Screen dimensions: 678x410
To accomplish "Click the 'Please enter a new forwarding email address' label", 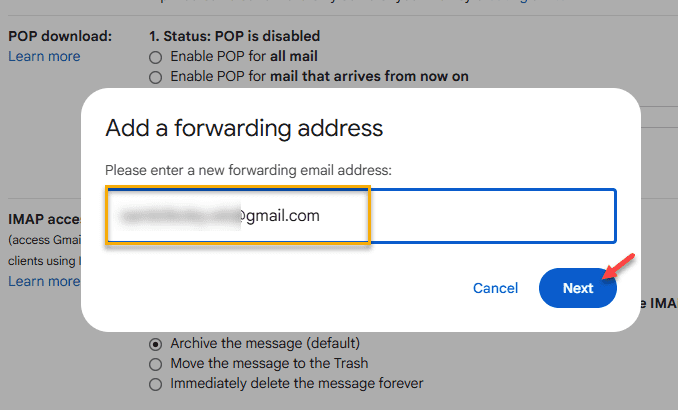I will 248,170.
